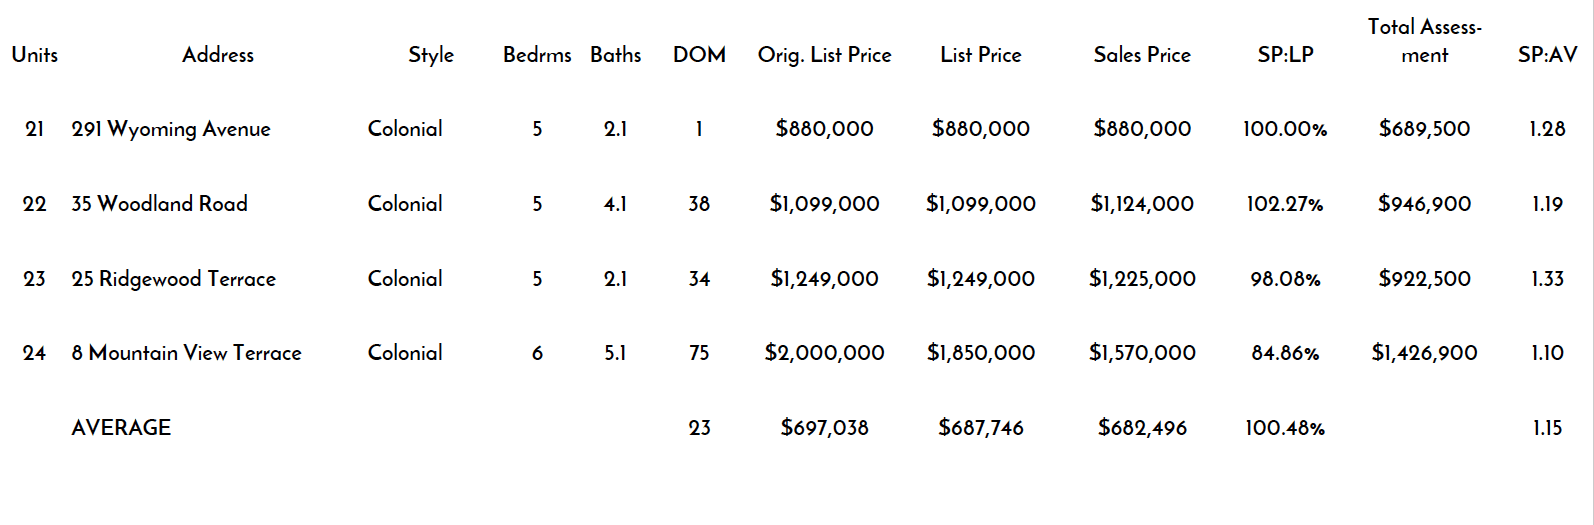This screenshot has width=1594, height=525.
Task: Select the average sales price $682,496
Action: (x=1142, y=428)
